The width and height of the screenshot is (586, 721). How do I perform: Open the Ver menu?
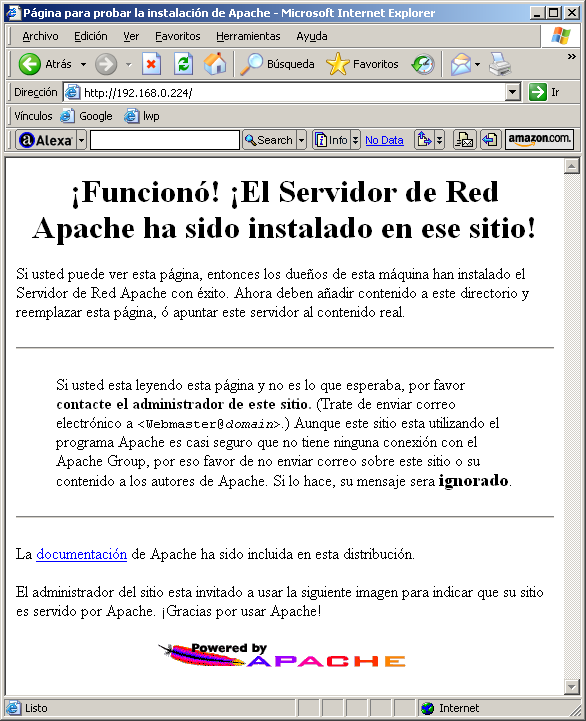pos(131,36)
